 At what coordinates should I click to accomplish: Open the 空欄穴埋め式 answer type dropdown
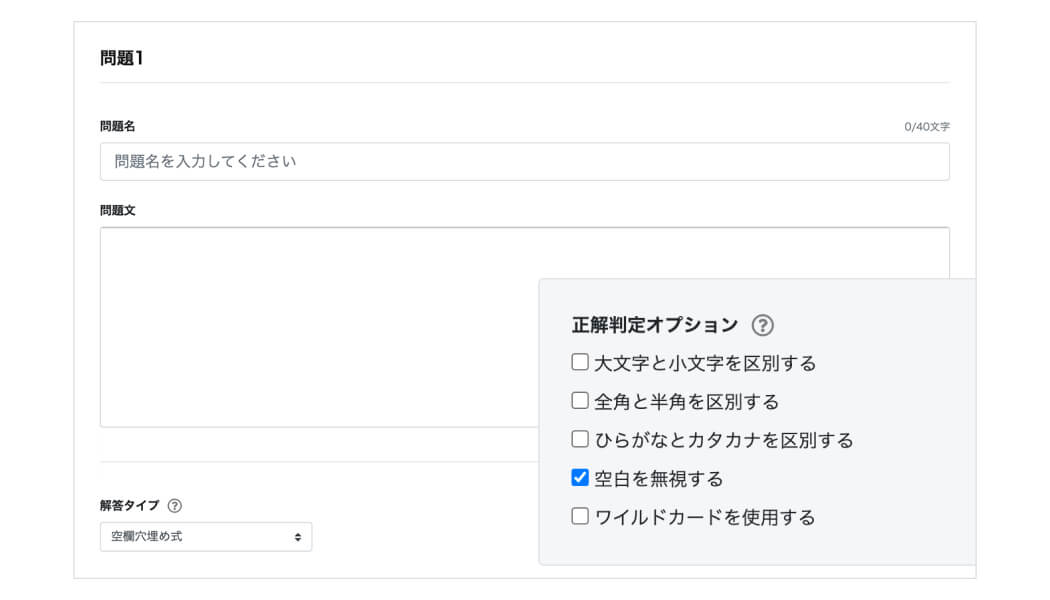pos(206,537)
